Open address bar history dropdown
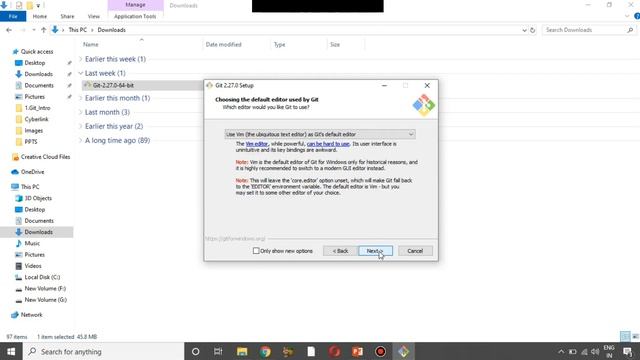The width and height of the screenshot is (640, 360). (x=524, y=30)
